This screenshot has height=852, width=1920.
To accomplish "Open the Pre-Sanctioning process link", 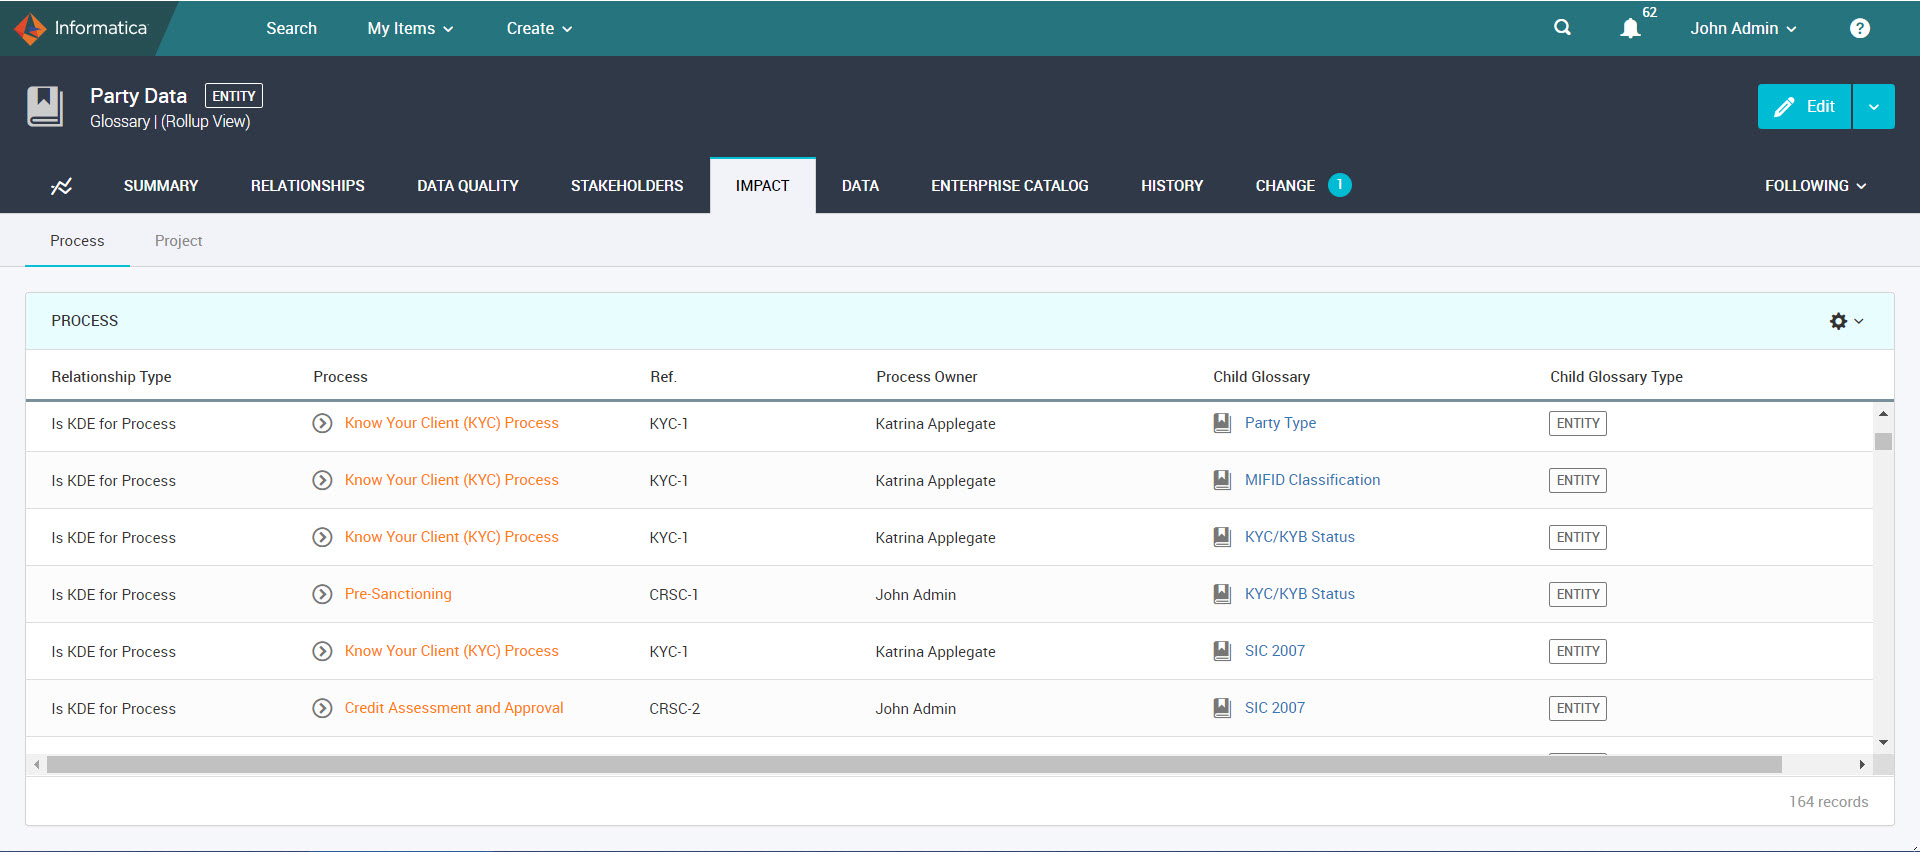I will 398,594.
